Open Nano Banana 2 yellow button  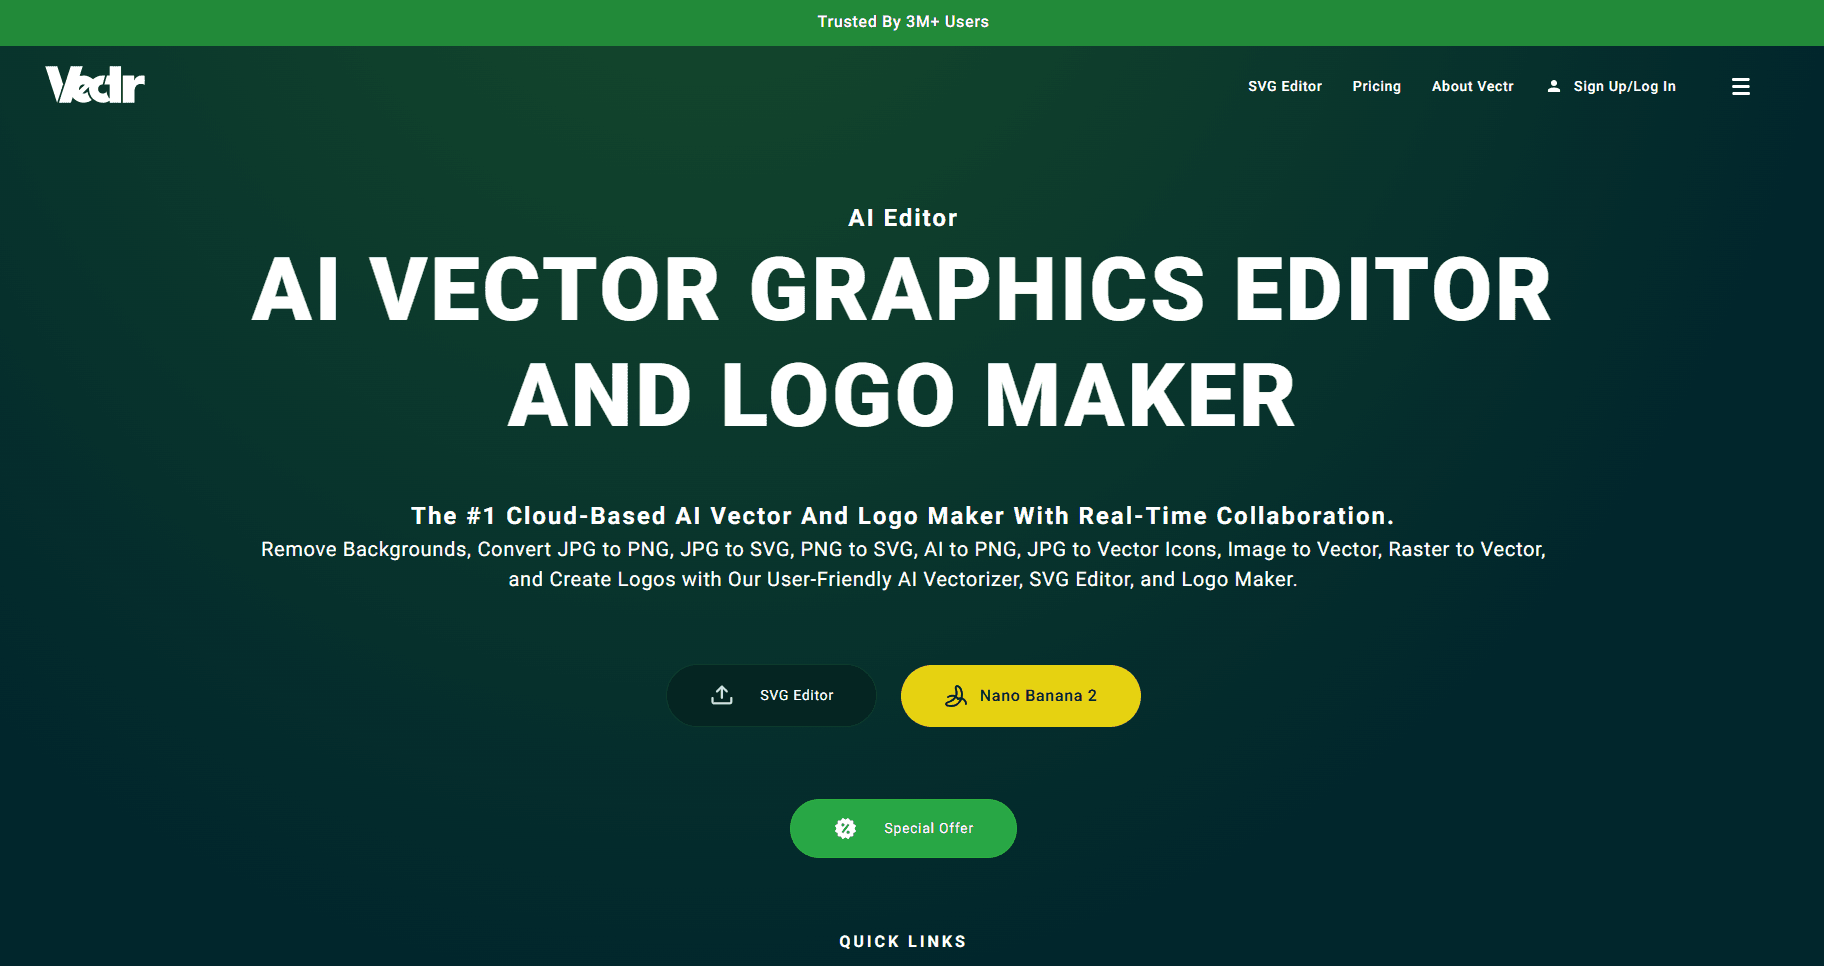pos(1021,696)
